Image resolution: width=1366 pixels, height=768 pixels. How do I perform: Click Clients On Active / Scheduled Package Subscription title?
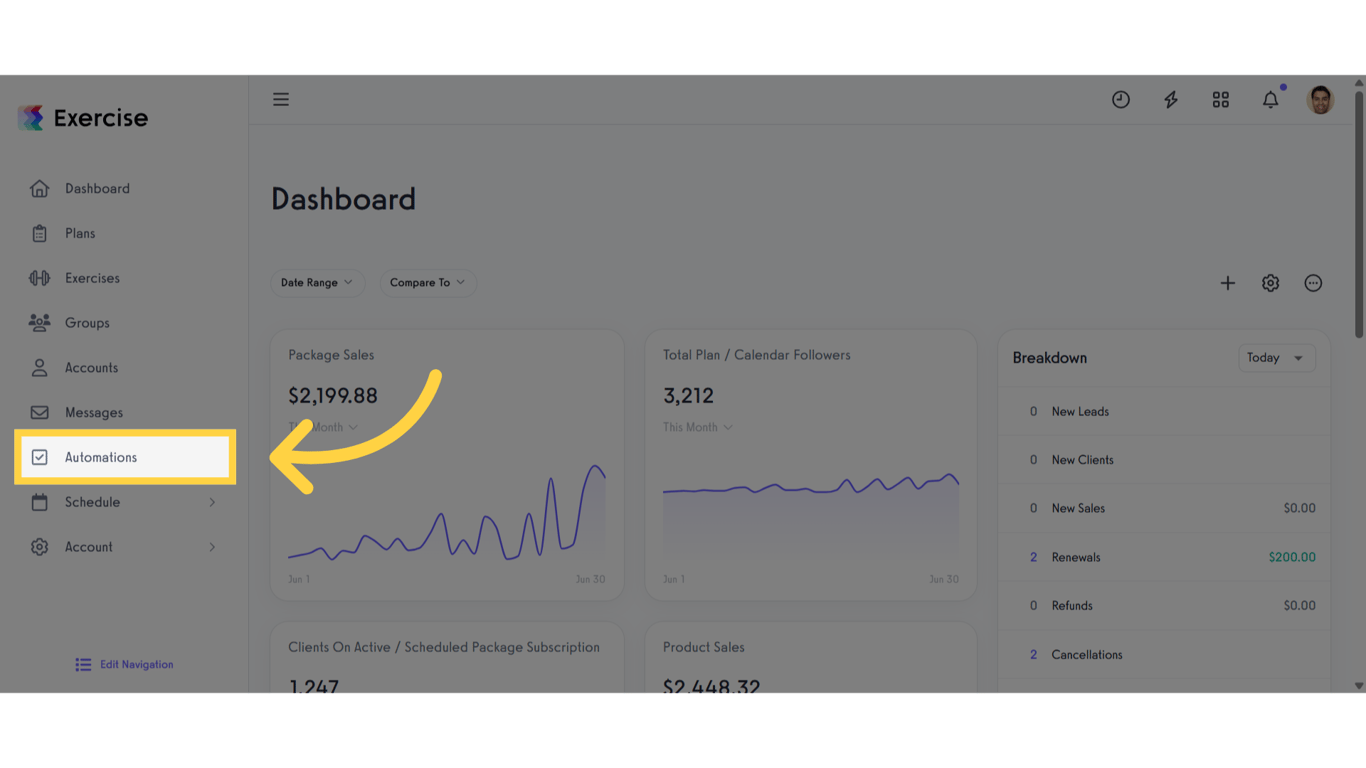444,648
